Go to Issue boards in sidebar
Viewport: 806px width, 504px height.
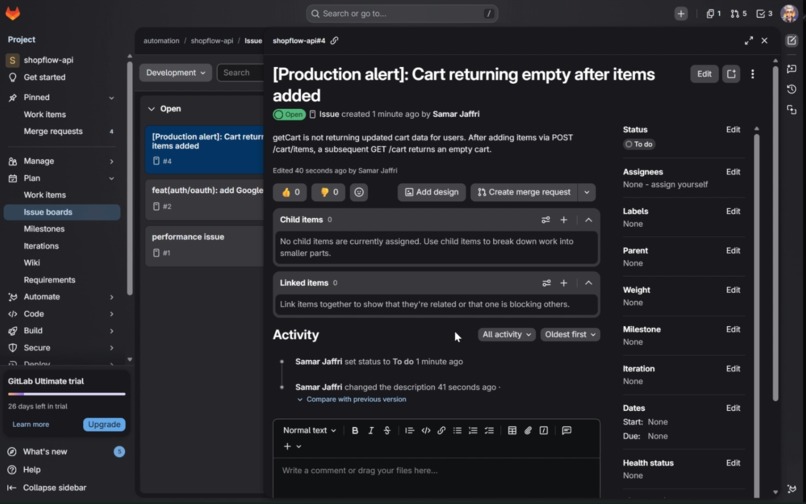(x=62, y=212)
